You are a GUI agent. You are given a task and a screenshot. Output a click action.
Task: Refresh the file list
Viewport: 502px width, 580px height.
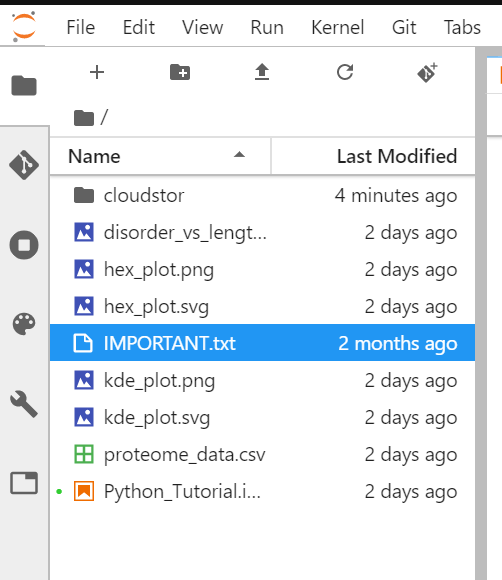pyautogui.click(x=345, y=72)
